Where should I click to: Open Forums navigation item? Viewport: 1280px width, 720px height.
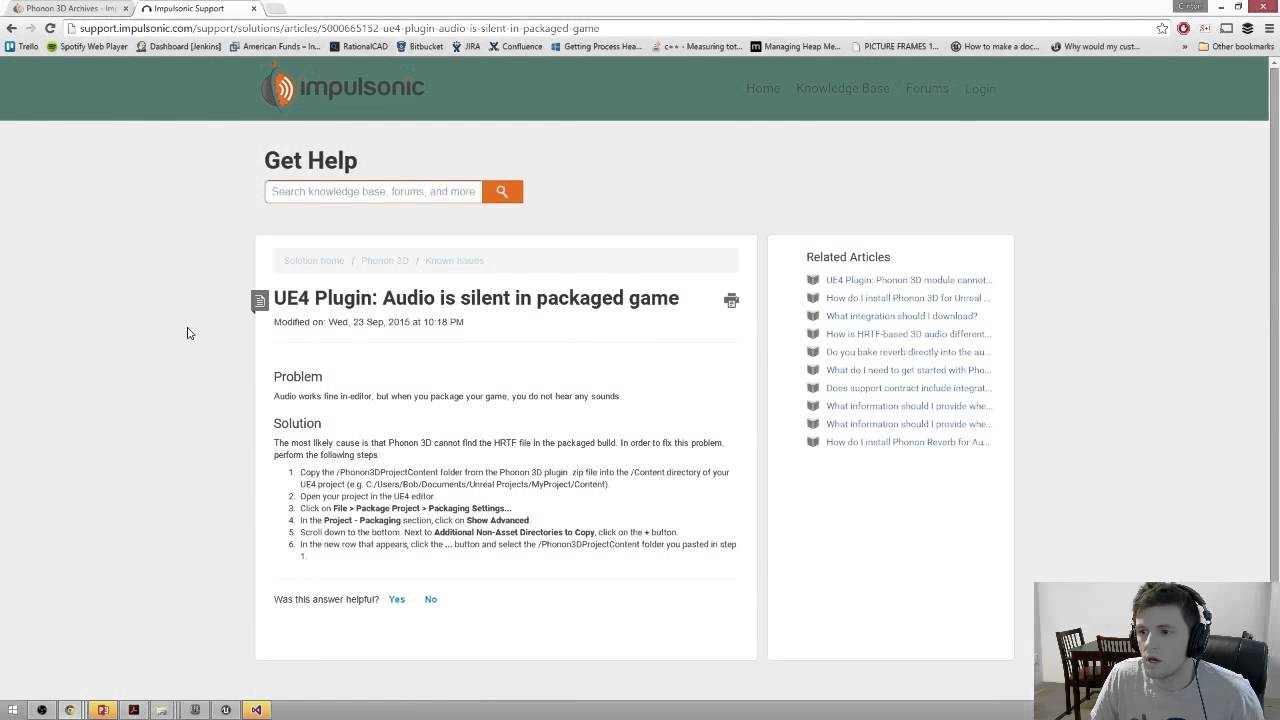(x=927, y=88)
